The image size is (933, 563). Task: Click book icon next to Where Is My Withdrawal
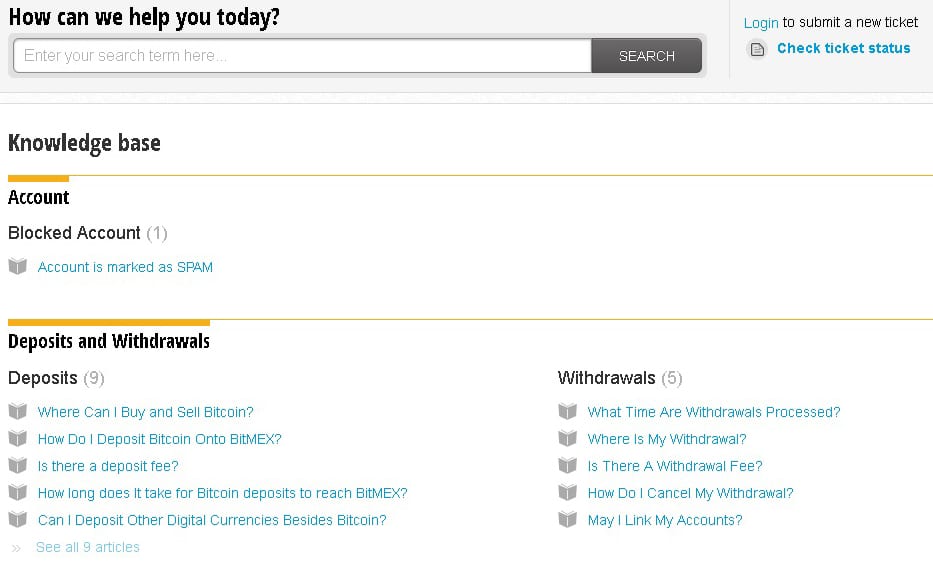567,439
